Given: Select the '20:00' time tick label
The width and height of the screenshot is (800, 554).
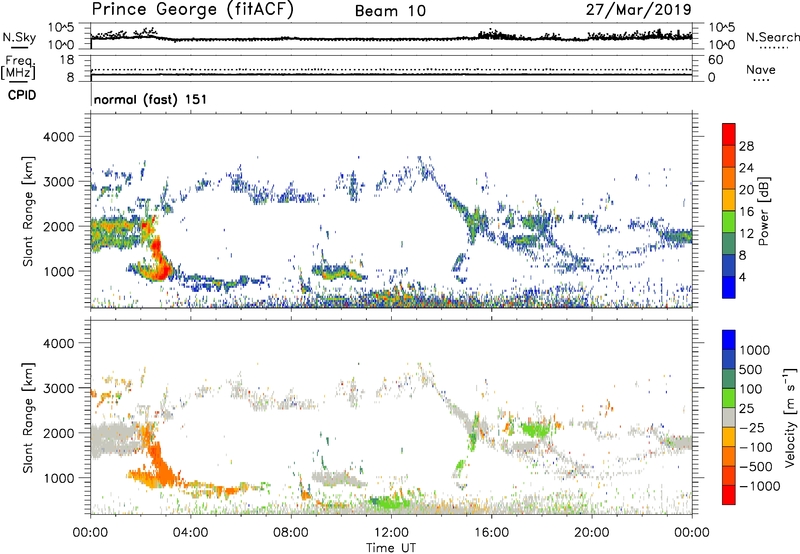Looking at the screenshot, I should (x=592, y=533).
